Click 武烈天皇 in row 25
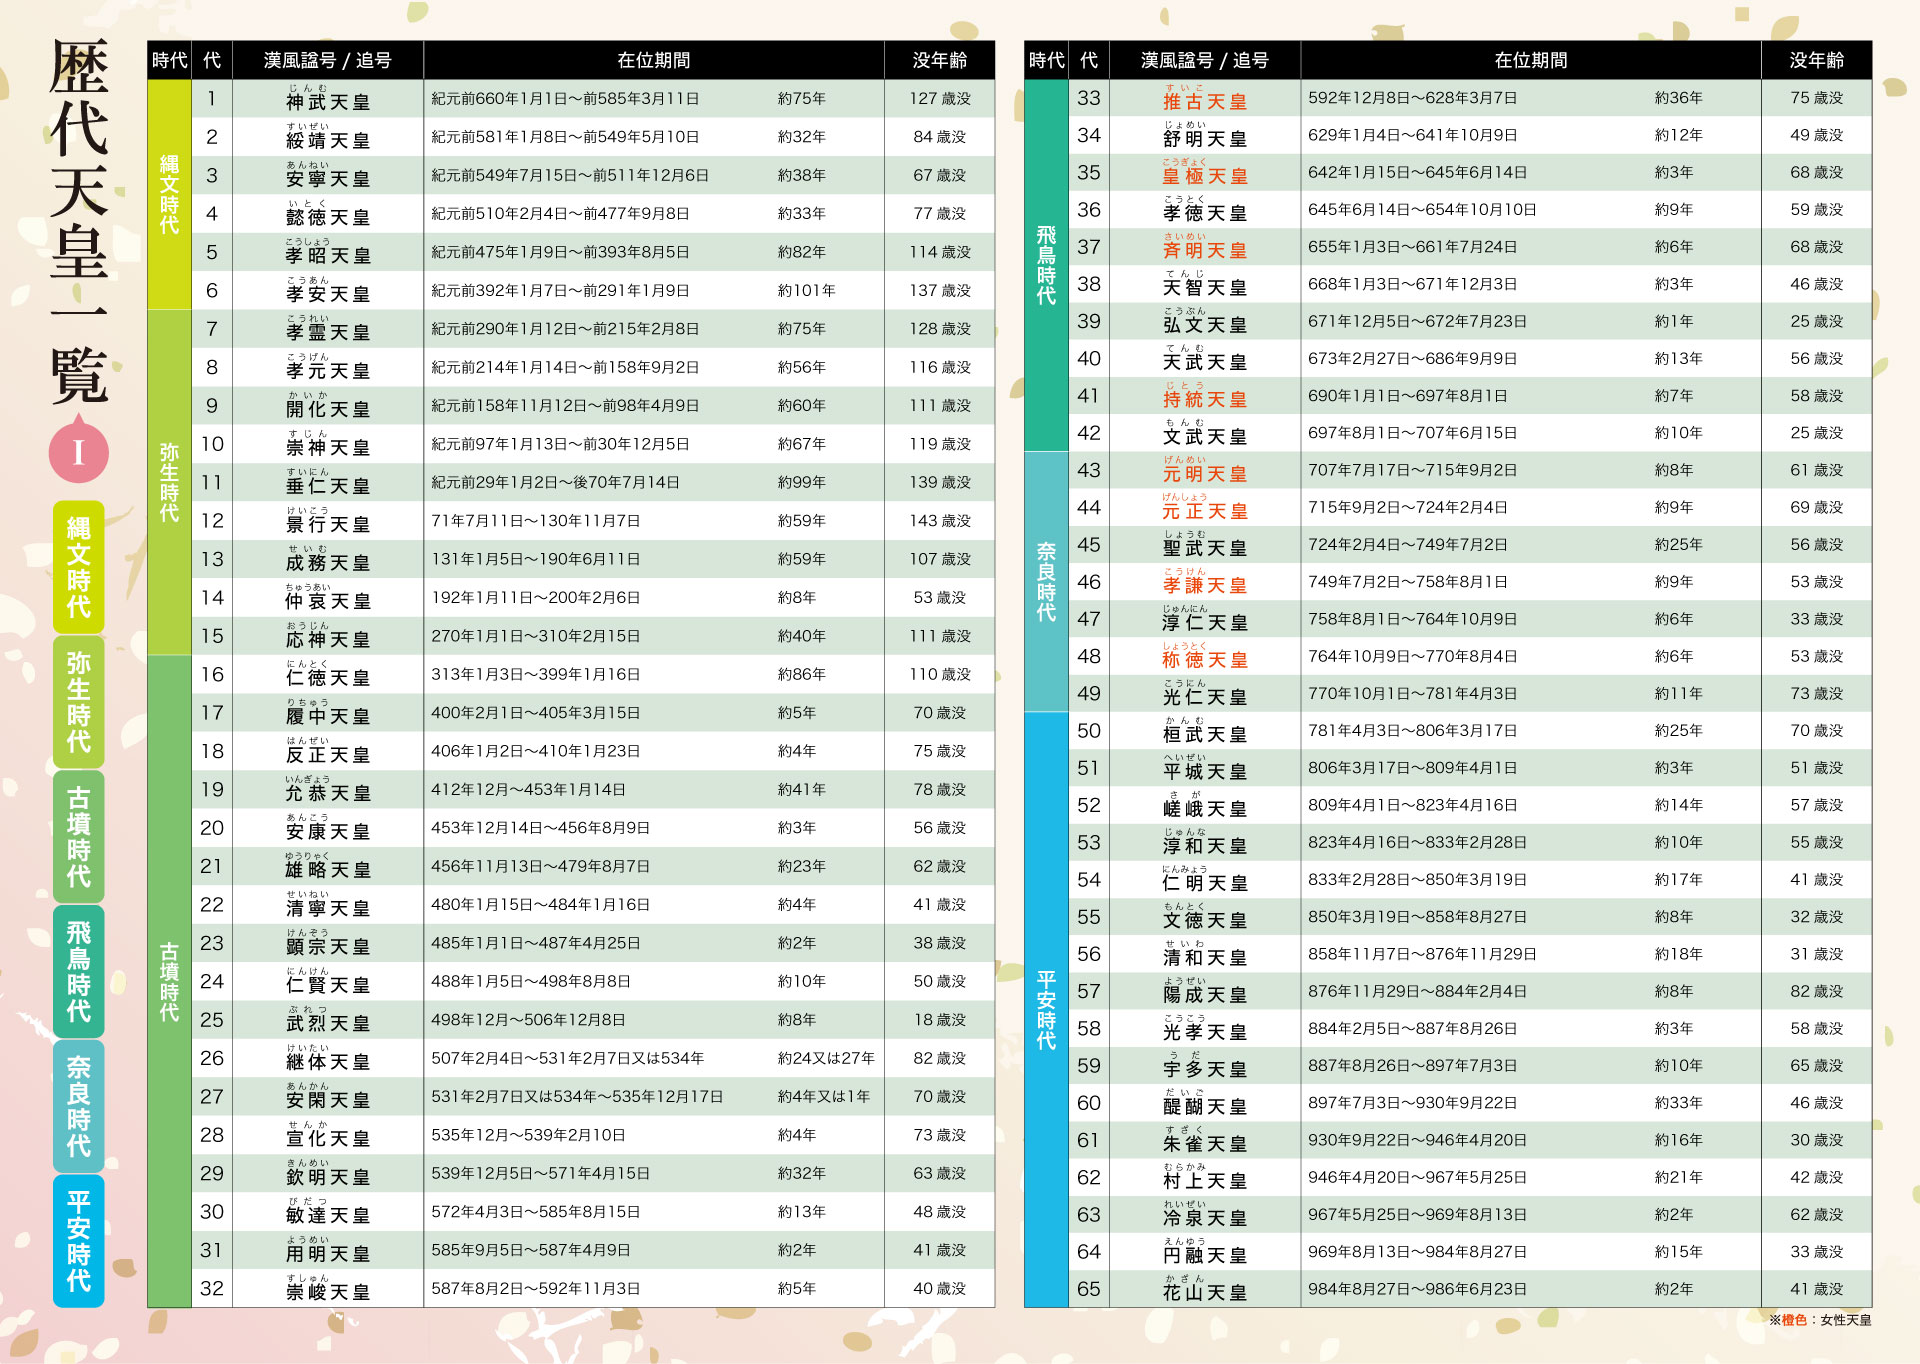1920x1364 pixels. (328, 1023)
